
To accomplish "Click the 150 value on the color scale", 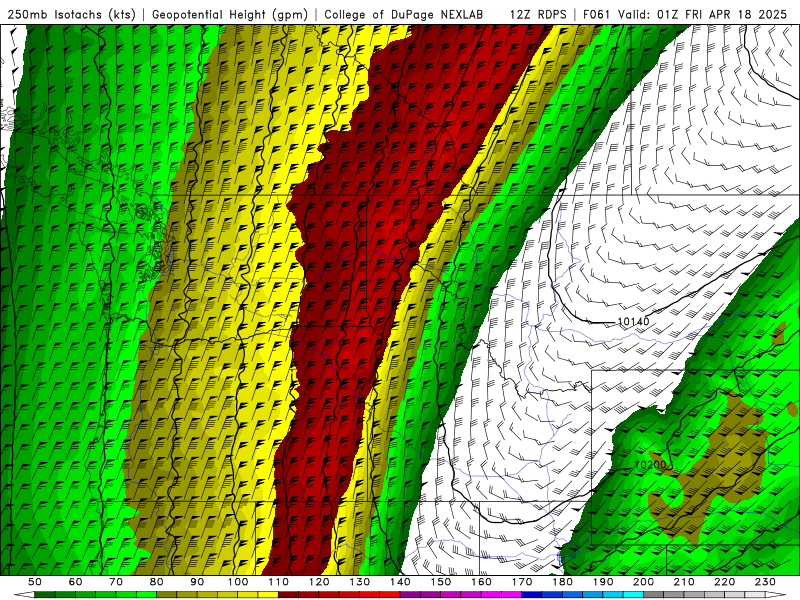I will pyautogui.click(x=441, y=582).
